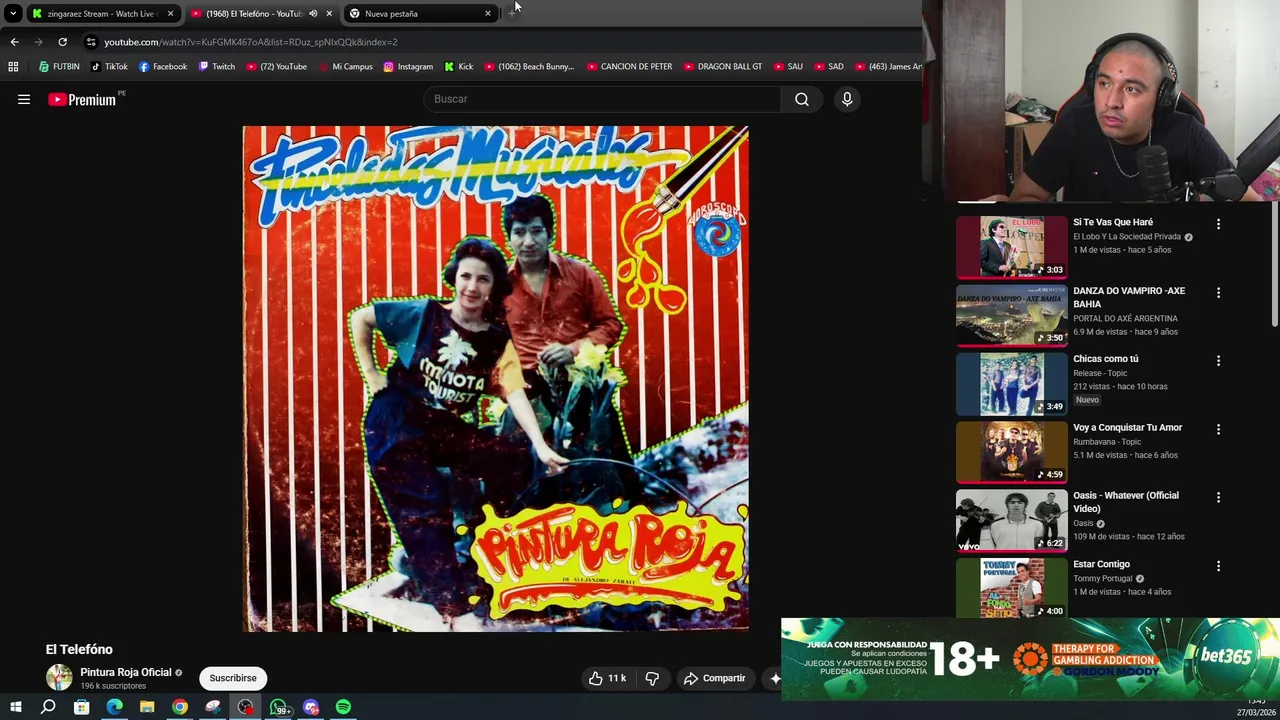This screenshot has width=1280, height=720.
Task: Open Pintura Roja Oficial channel avatar
Action: [59, 678]
